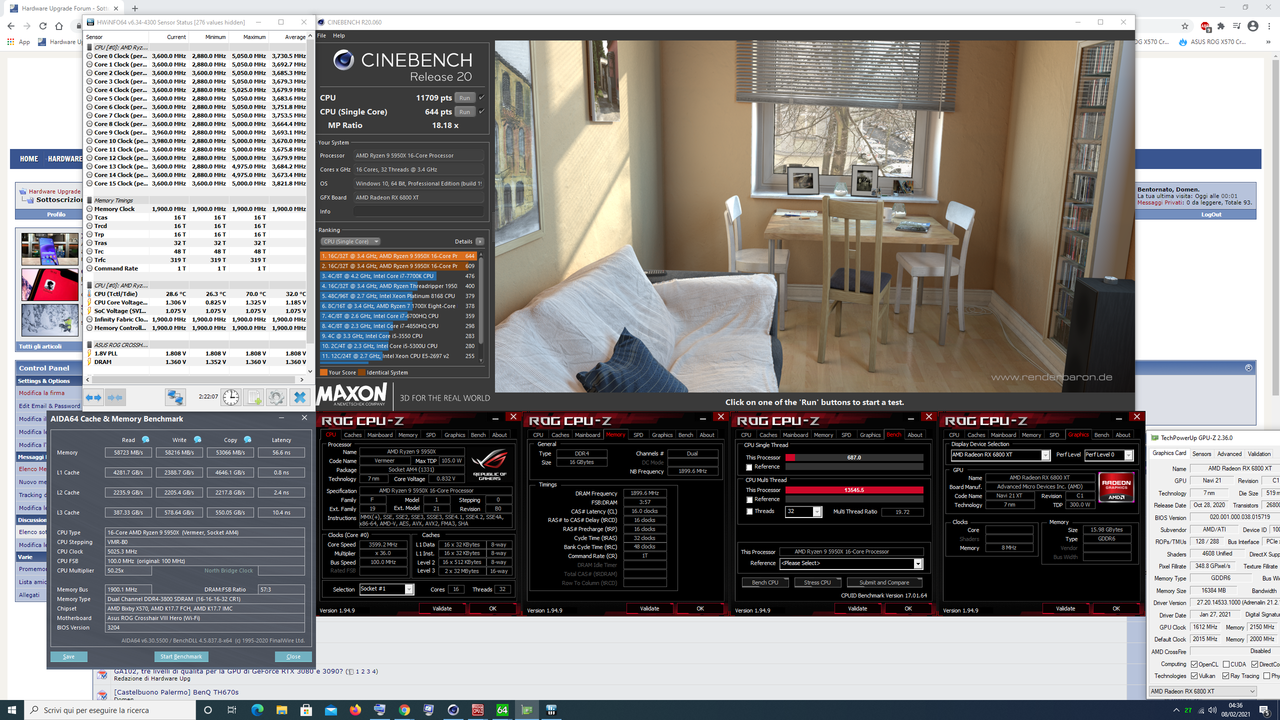
Task: Open Chrome profile avatar icon
Action: click(x=1254, y=27)
